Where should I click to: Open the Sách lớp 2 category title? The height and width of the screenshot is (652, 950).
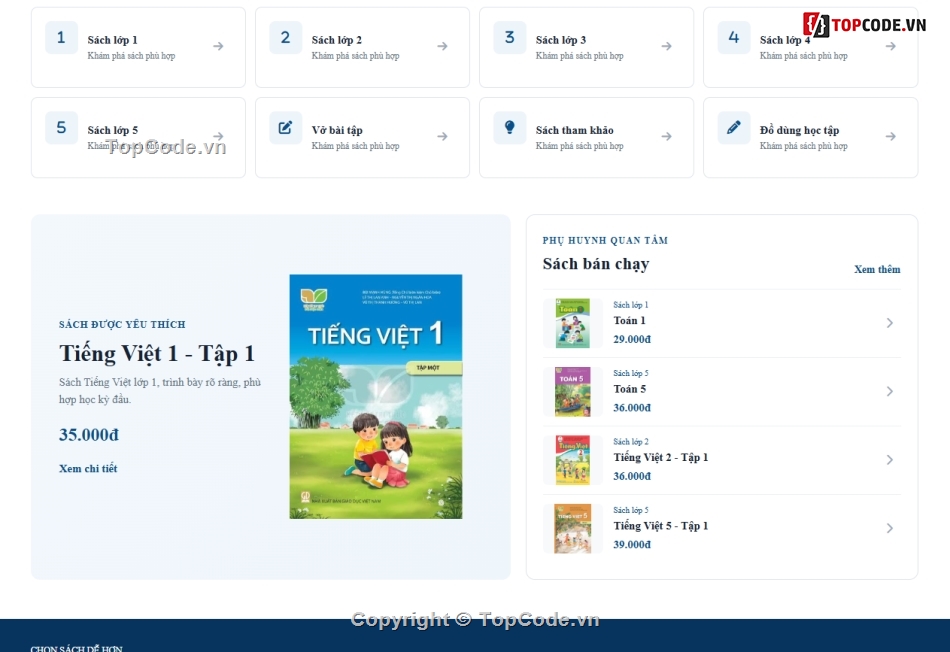337,40
